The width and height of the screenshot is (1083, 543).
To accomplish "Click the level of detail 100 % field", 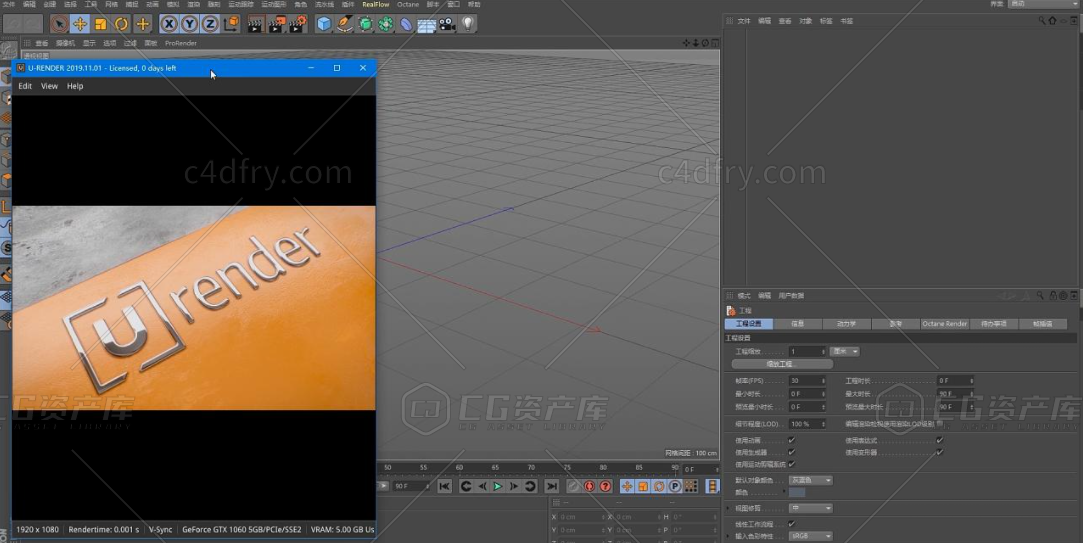I will [807, 424].
